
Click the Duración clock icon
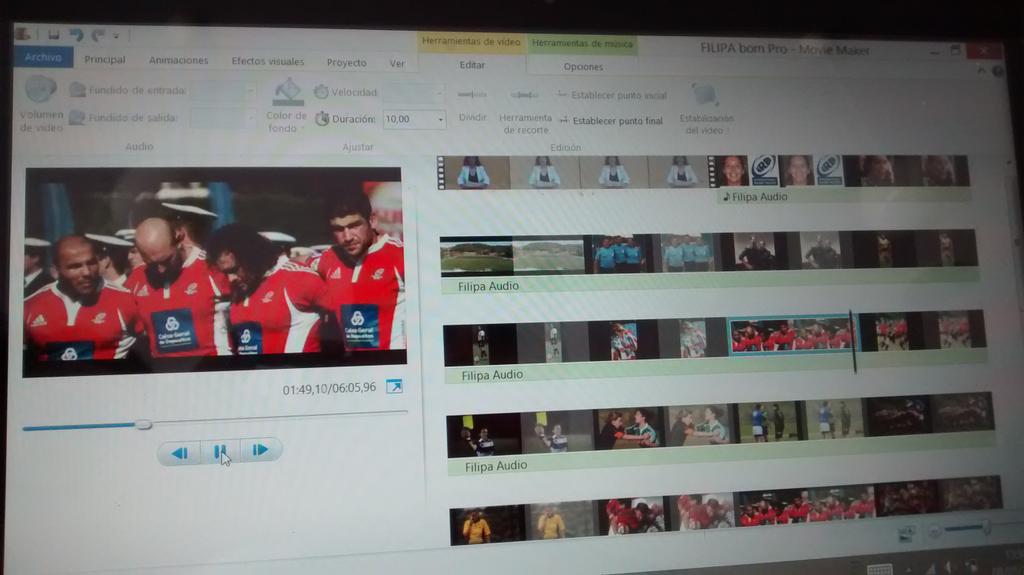coord(322,119)
